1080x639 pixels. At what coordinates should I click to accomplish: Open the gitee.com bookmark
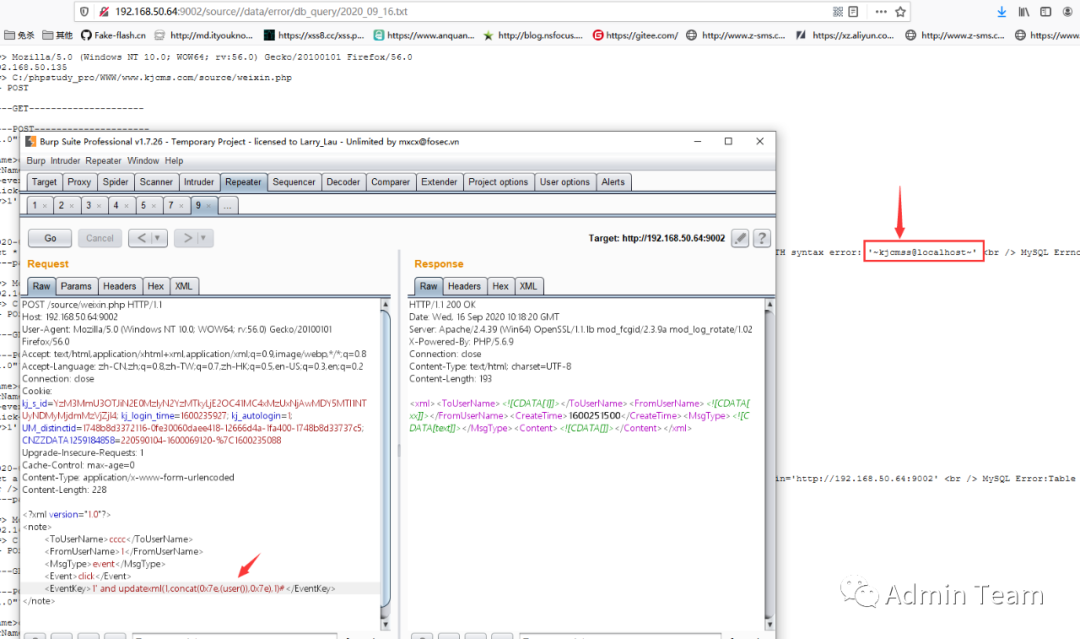pos(635,35)
